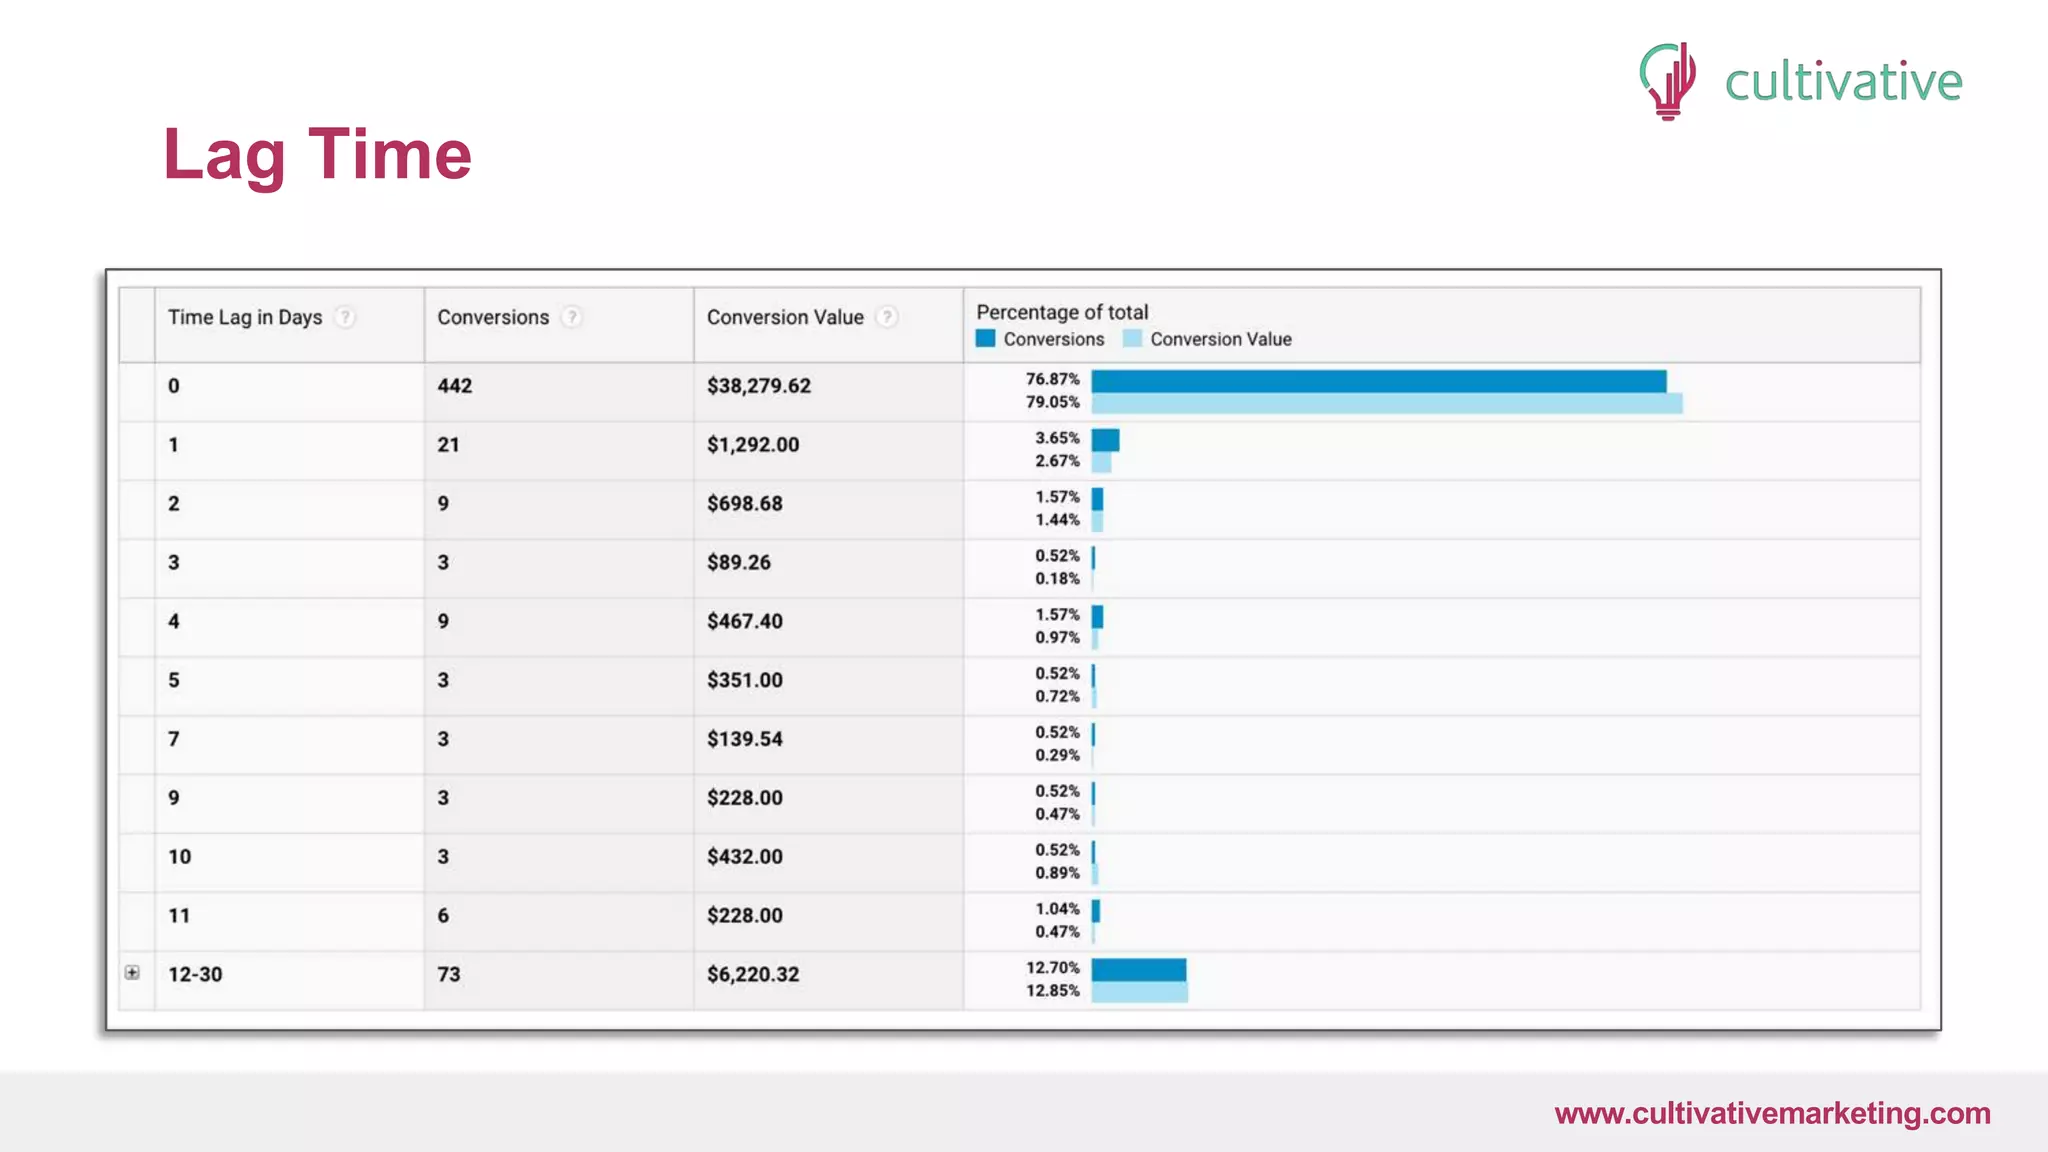Click the Conversions column help icon
This screenshot has height=1152, width=2048.
(x=572, y=317)
